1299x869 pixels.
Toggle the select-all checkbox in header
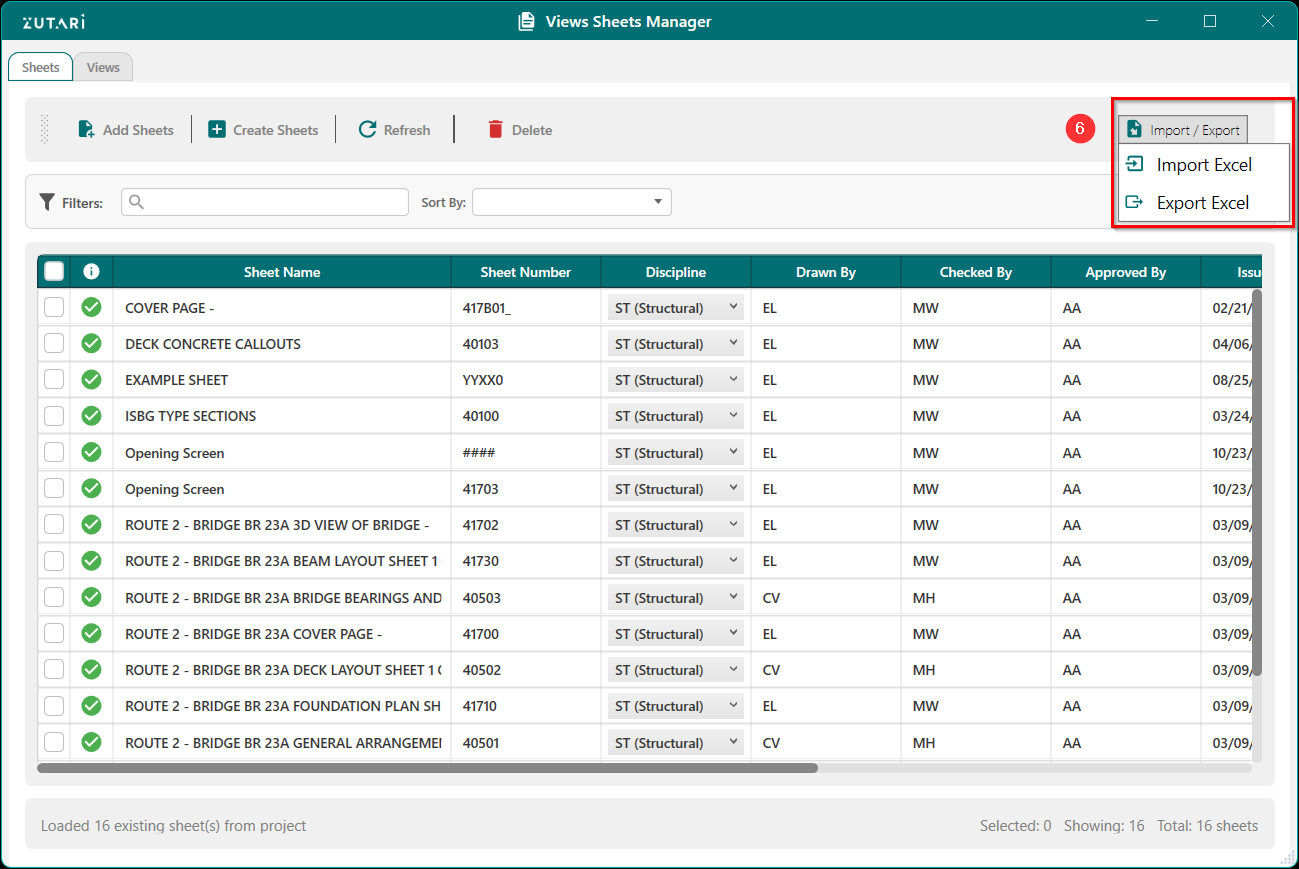click(54, 271)
